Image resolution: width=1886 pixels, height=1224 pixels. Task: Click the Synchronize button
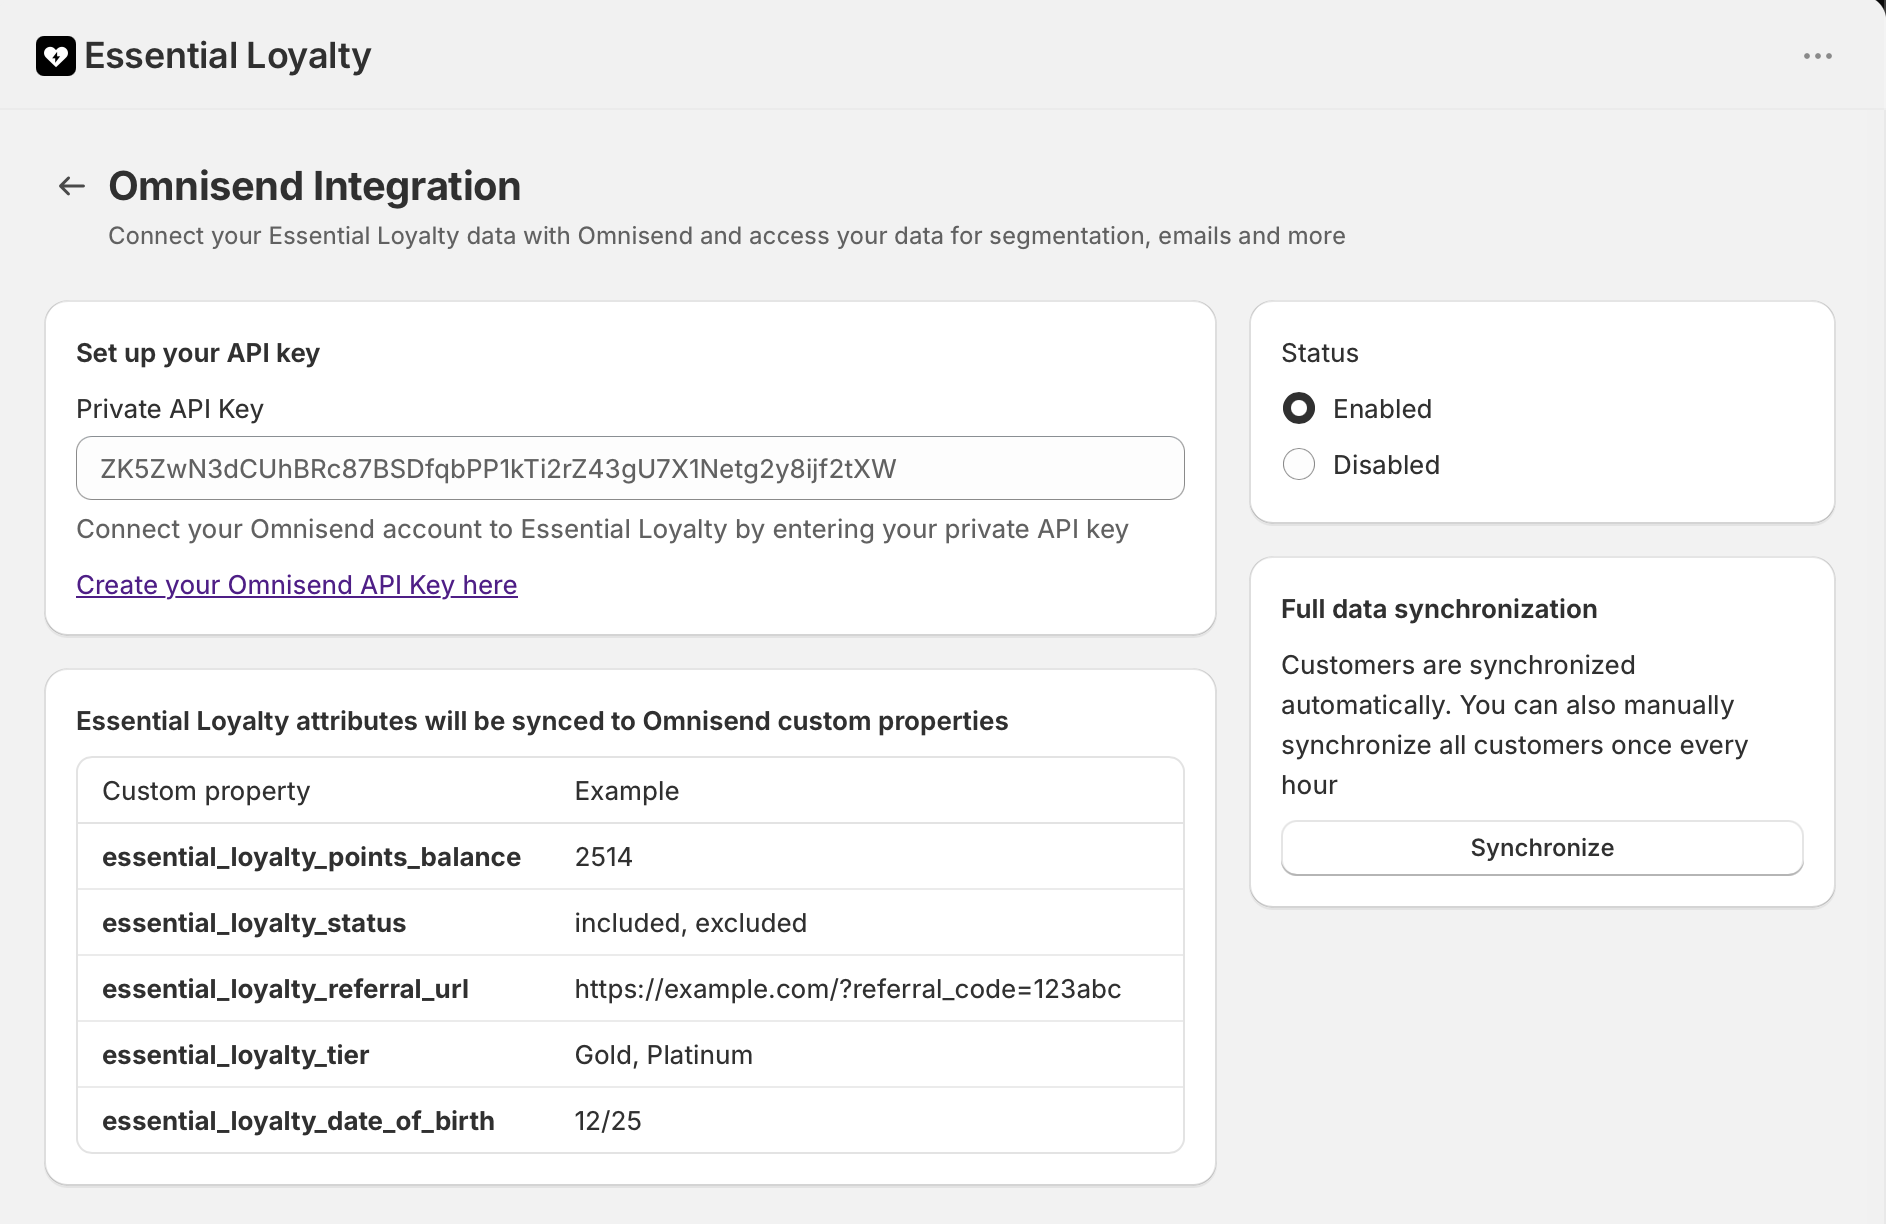pos(1542,848)
